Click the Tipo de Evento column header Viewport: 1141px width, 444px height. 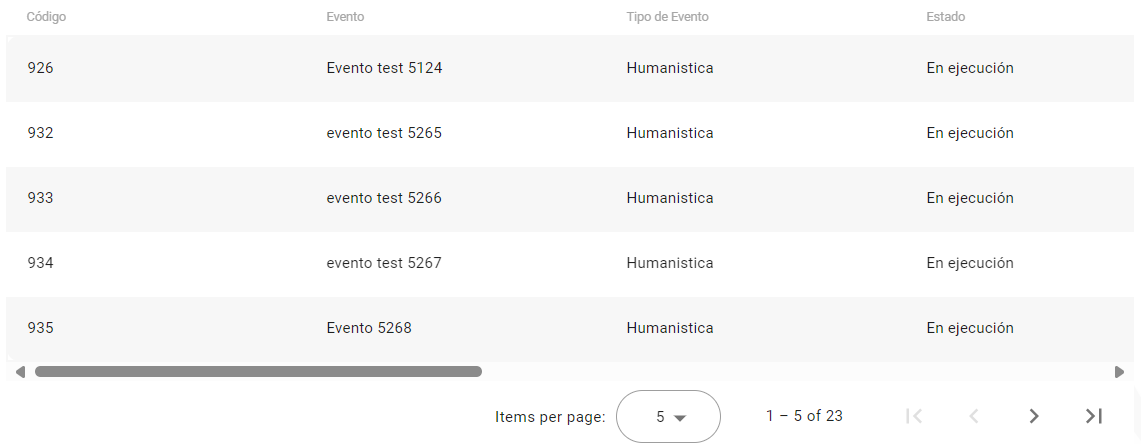[668, 17]
